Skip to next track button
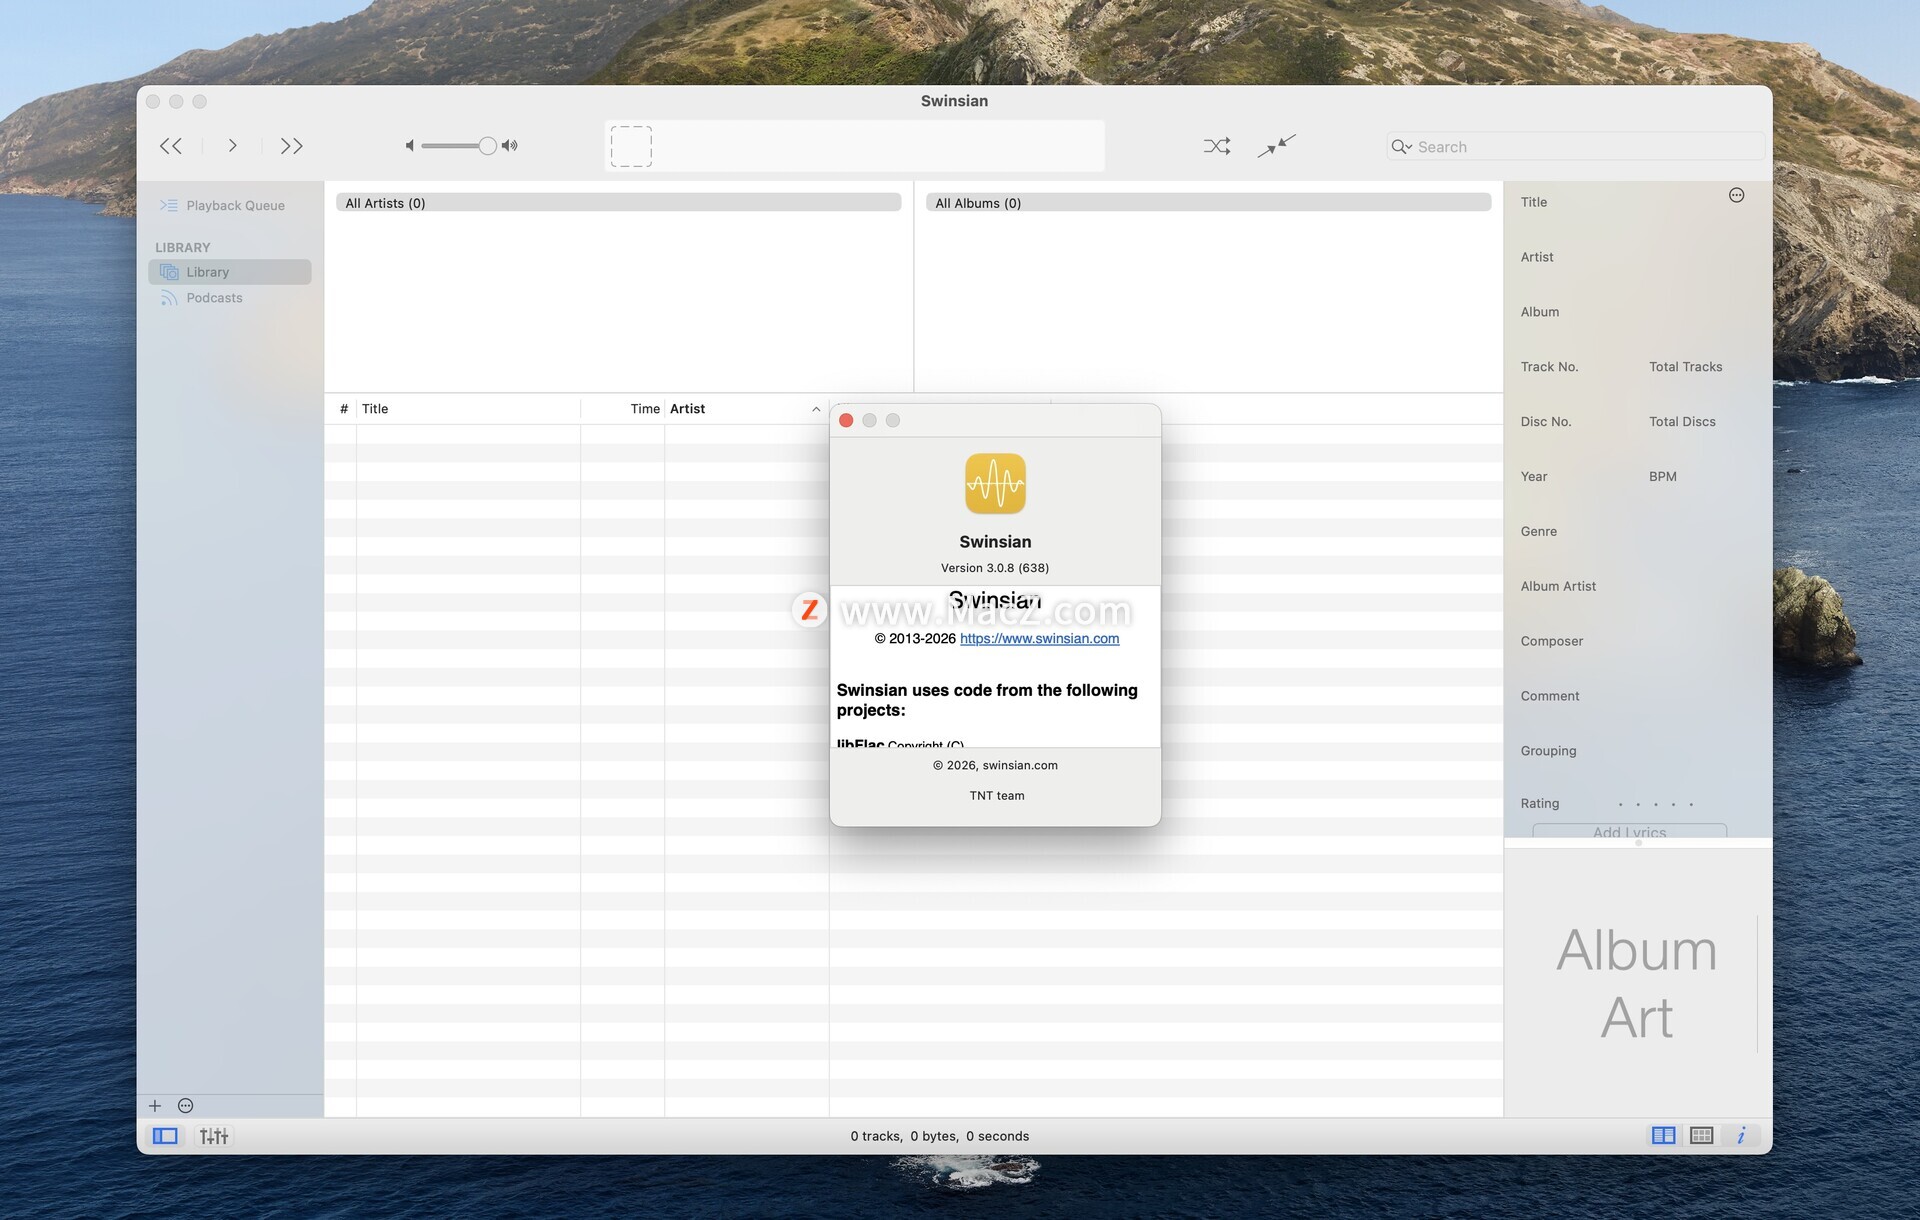Viewport: 1920px width, 1220px height. click(291, 146)
